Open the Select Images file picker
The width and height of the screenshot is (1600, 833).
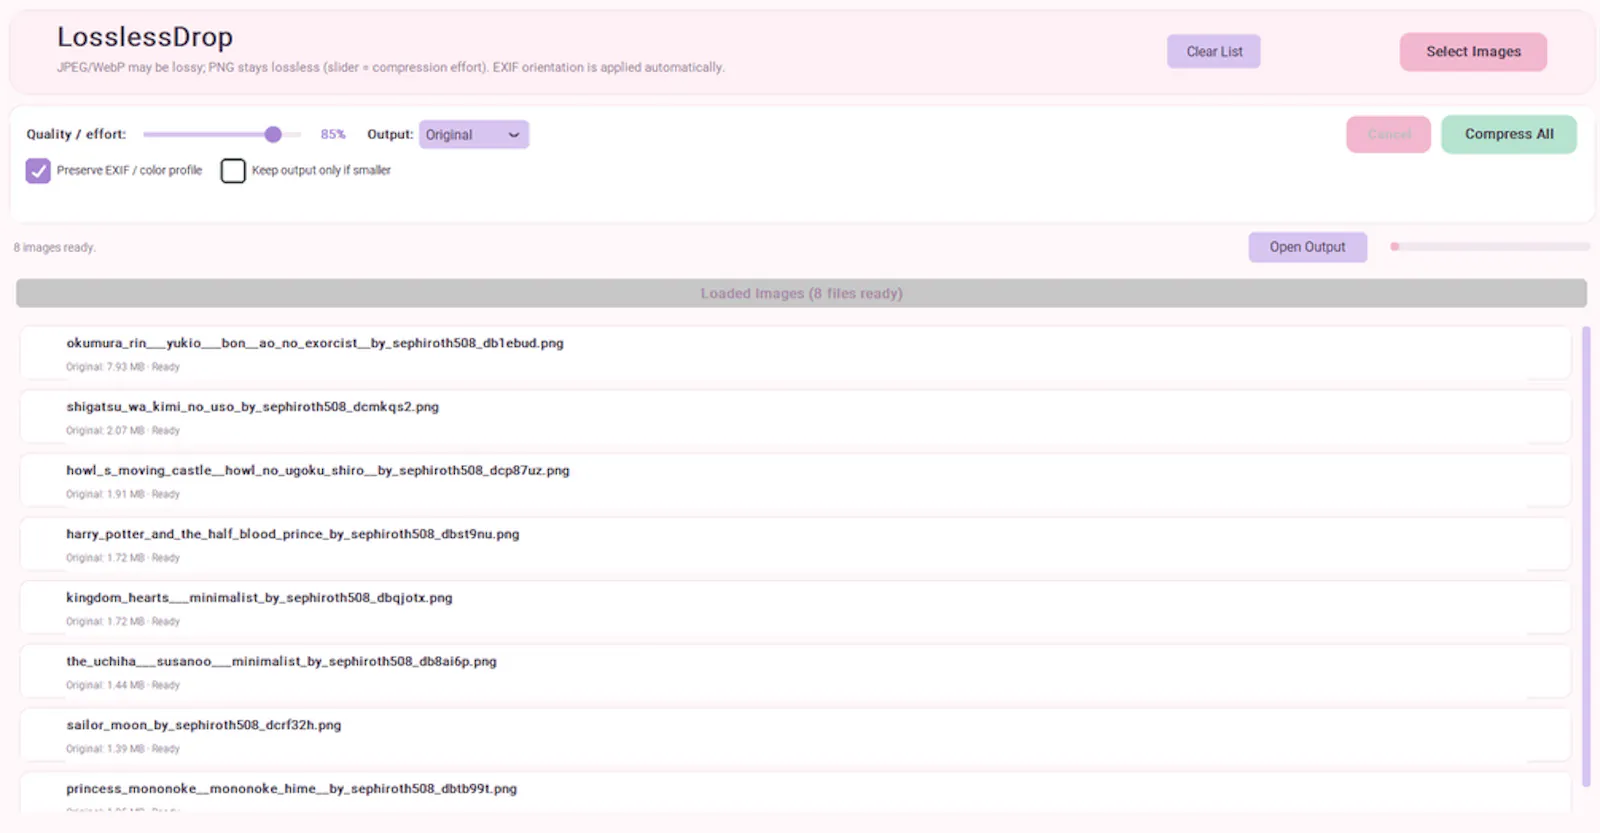coord(1473,52)
